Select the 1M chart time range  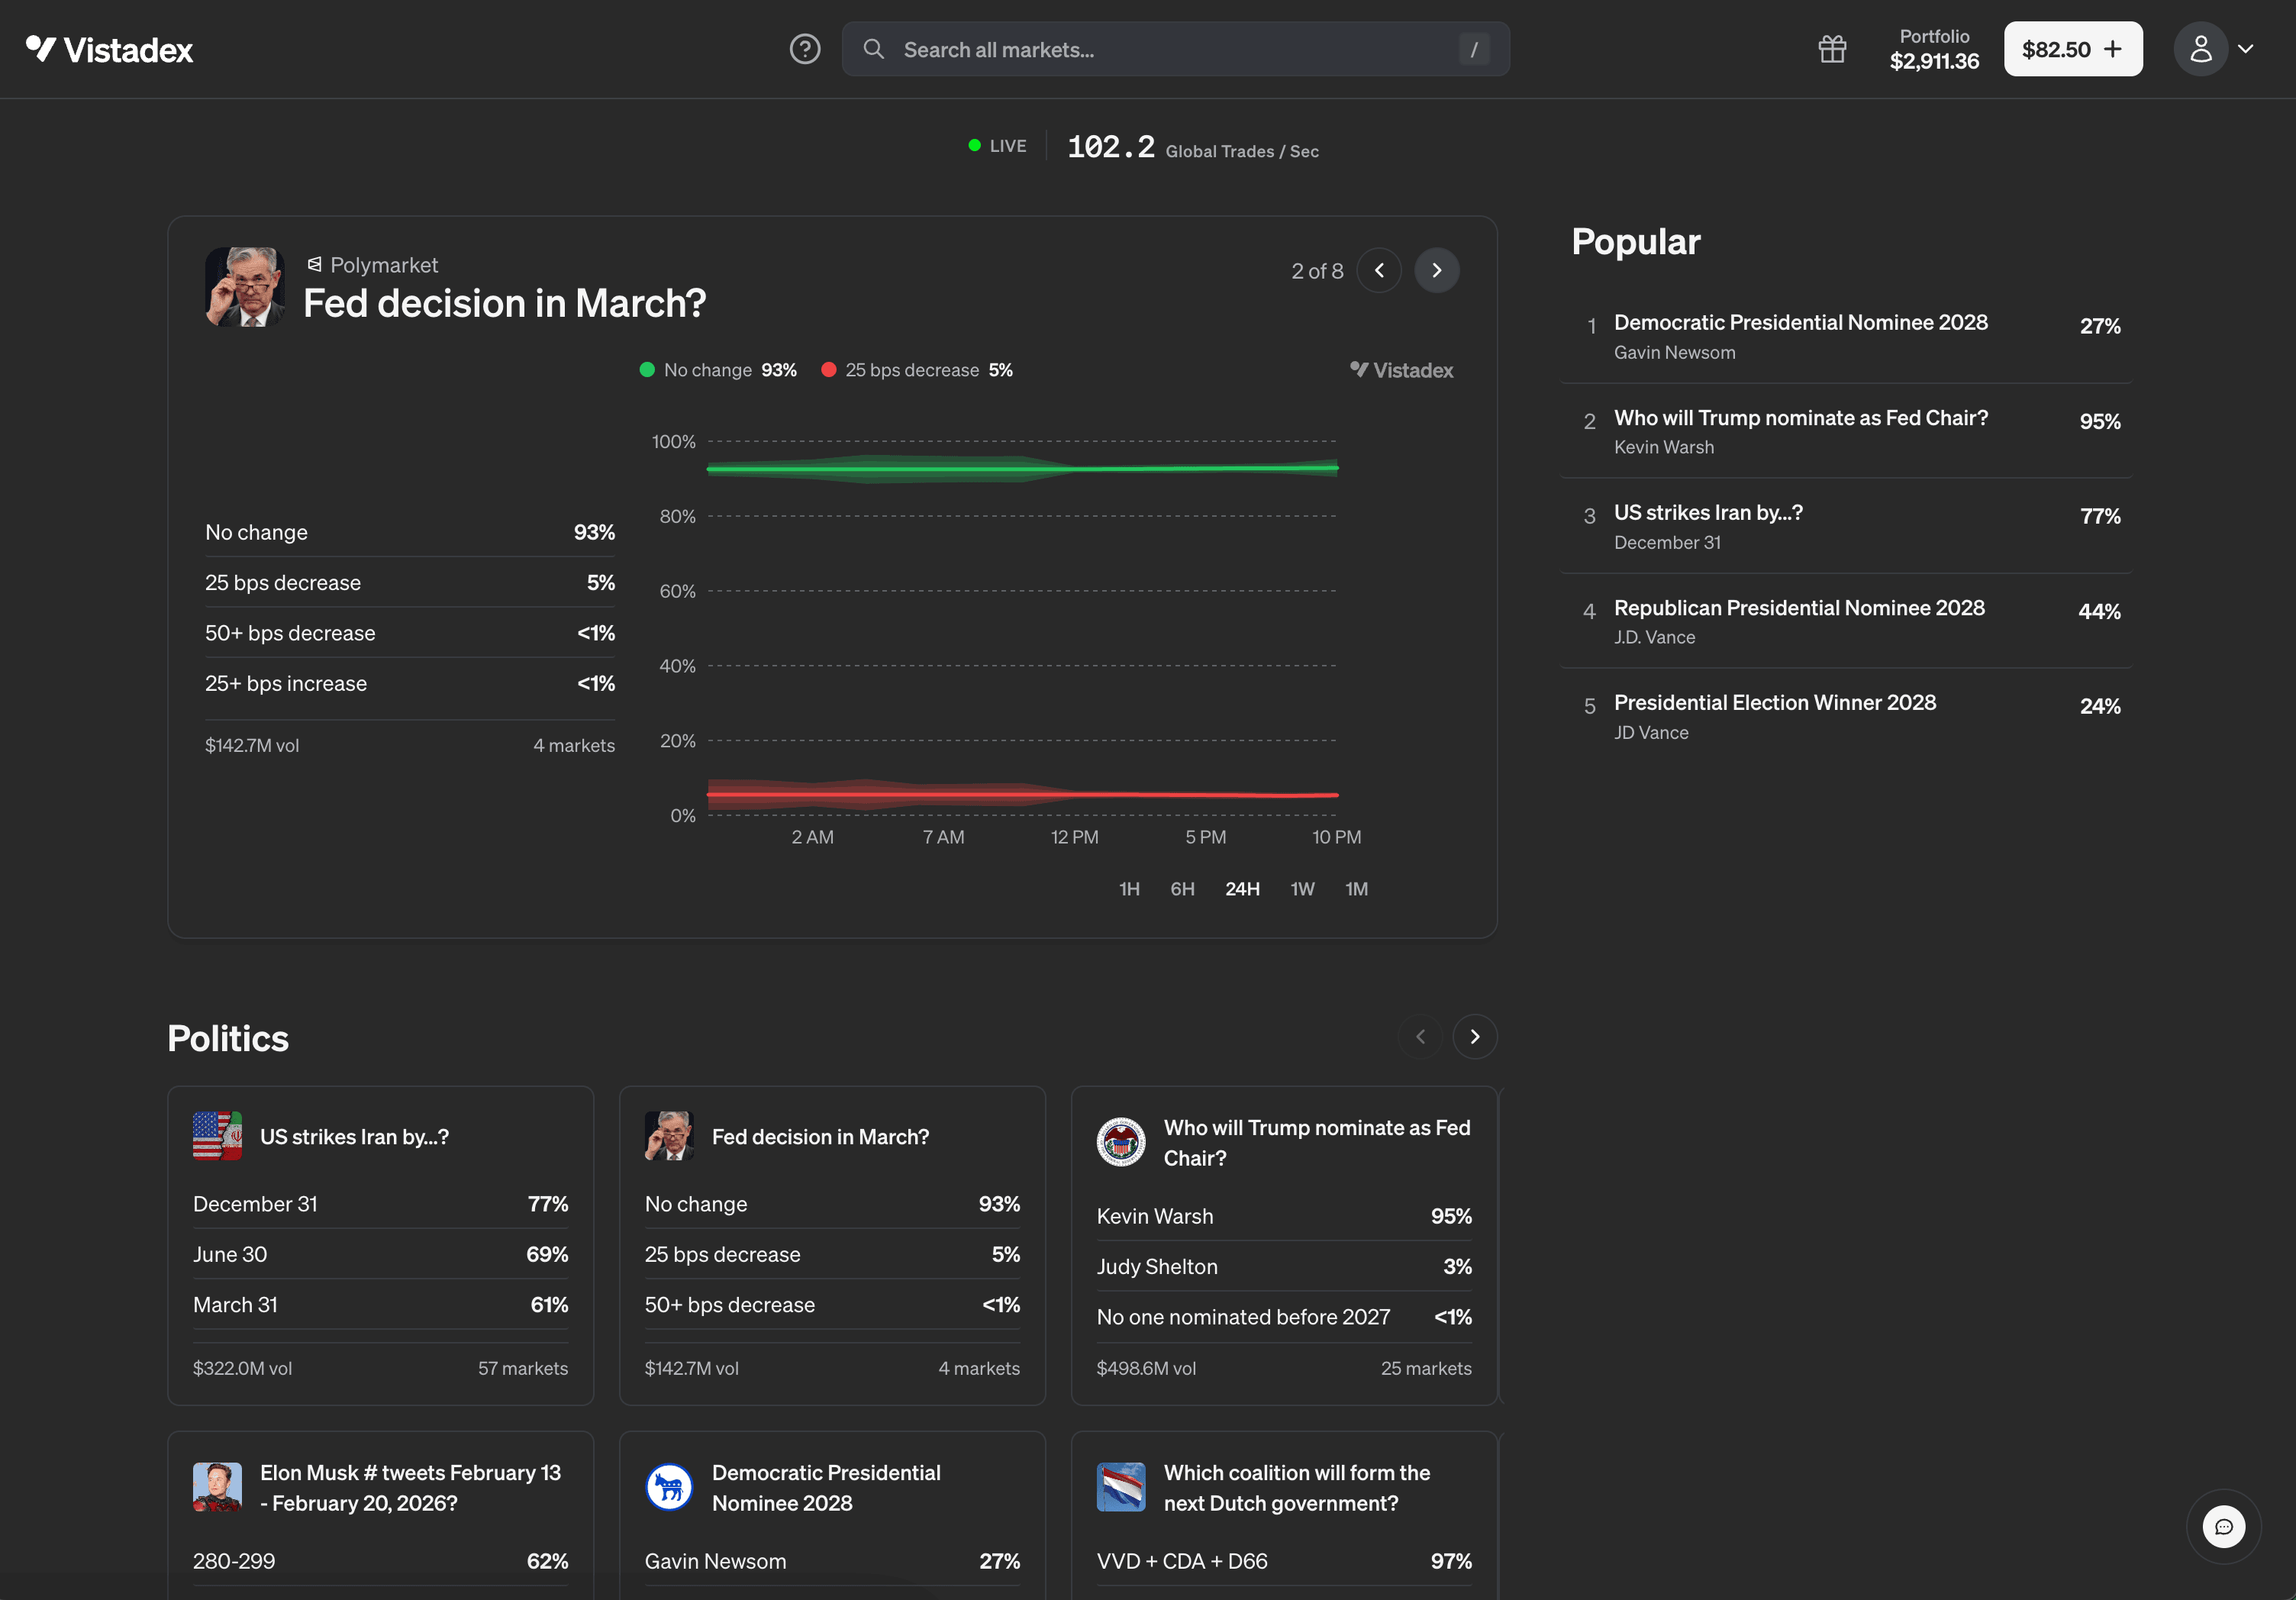tap(1356, 889)
